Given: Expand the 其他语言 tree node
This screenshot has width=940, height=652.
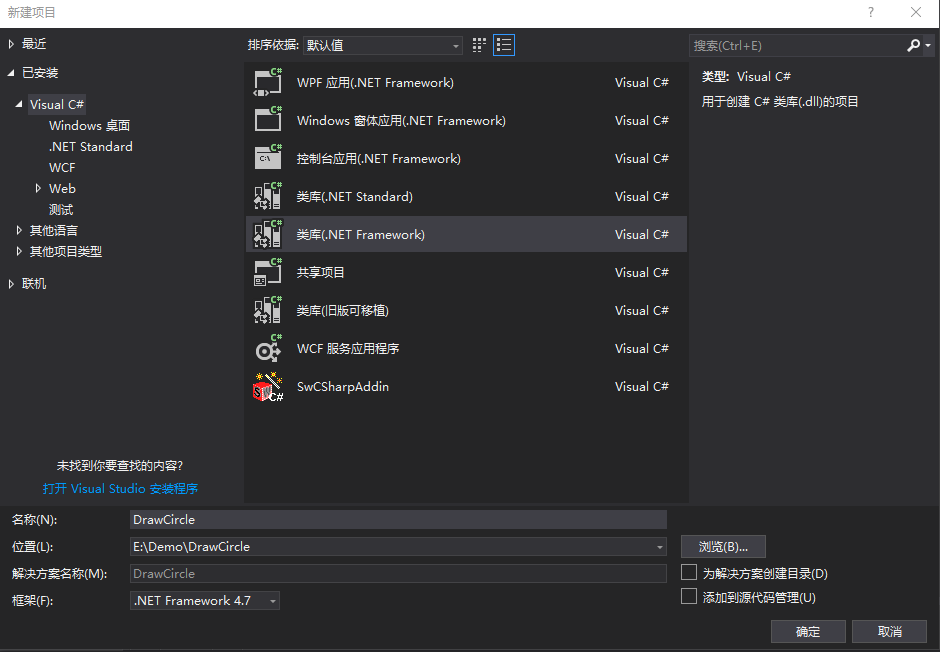Looking at the screenshot, I should click(19, 230).
